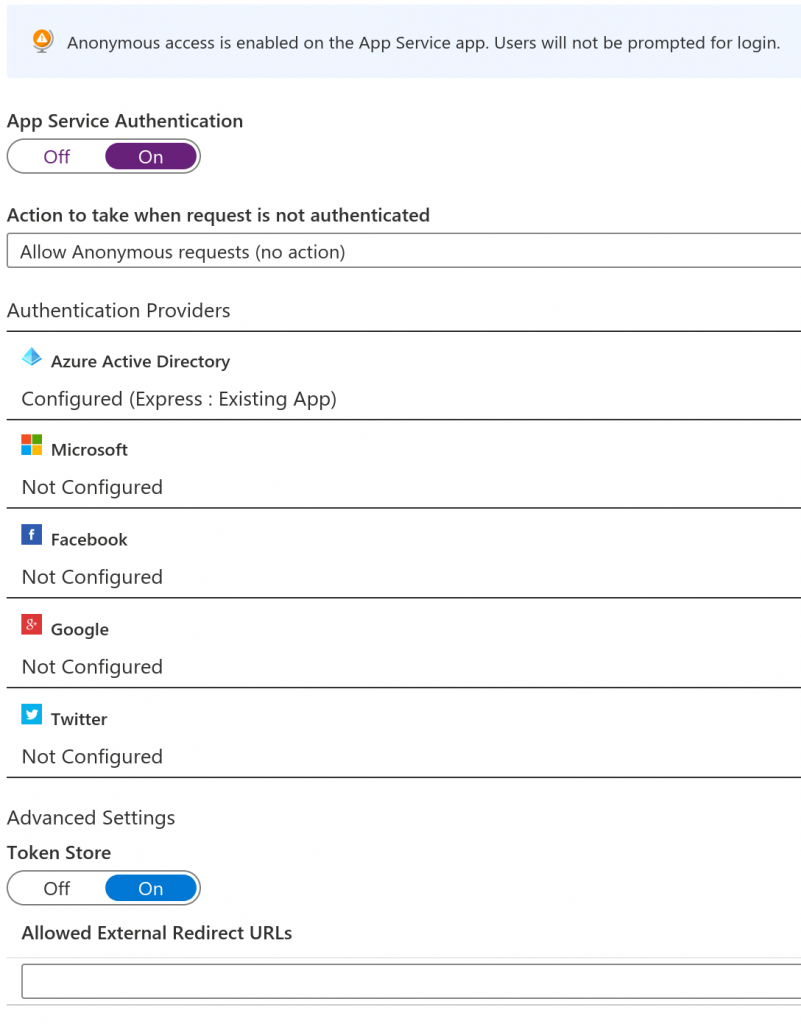Click the Facebook logo icon

click(x=31, y=535)
